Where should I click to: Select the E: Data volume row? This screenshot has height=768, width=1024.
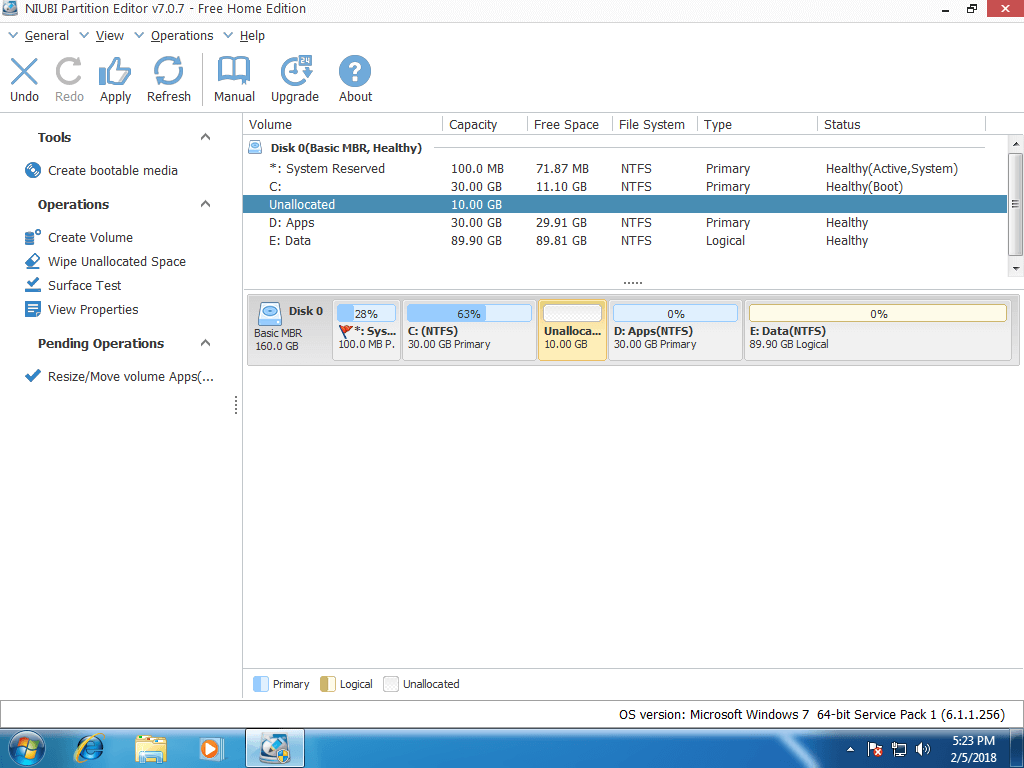click(x=625, y=240)
